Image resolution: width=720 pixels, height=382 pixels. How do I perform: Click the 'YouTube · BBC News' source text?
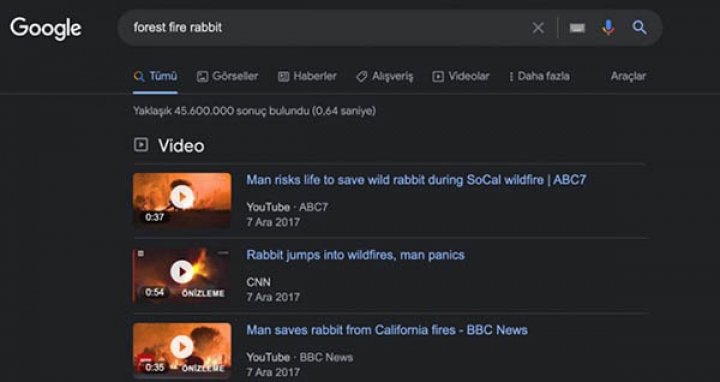click(299, 357)
